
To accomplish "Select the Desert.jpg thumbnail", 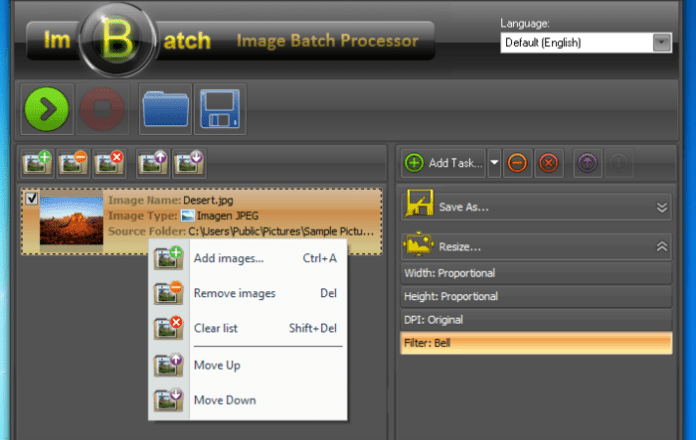I will pos(71,219).
